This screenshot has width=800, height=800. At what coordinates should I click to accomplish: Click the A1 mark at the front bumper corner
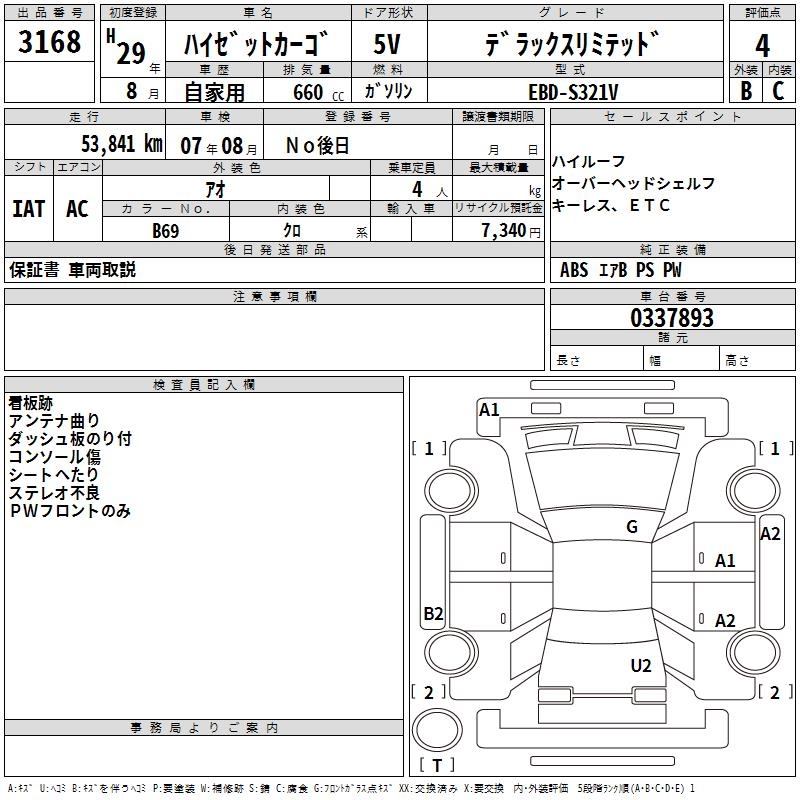[x=489, y=410]
